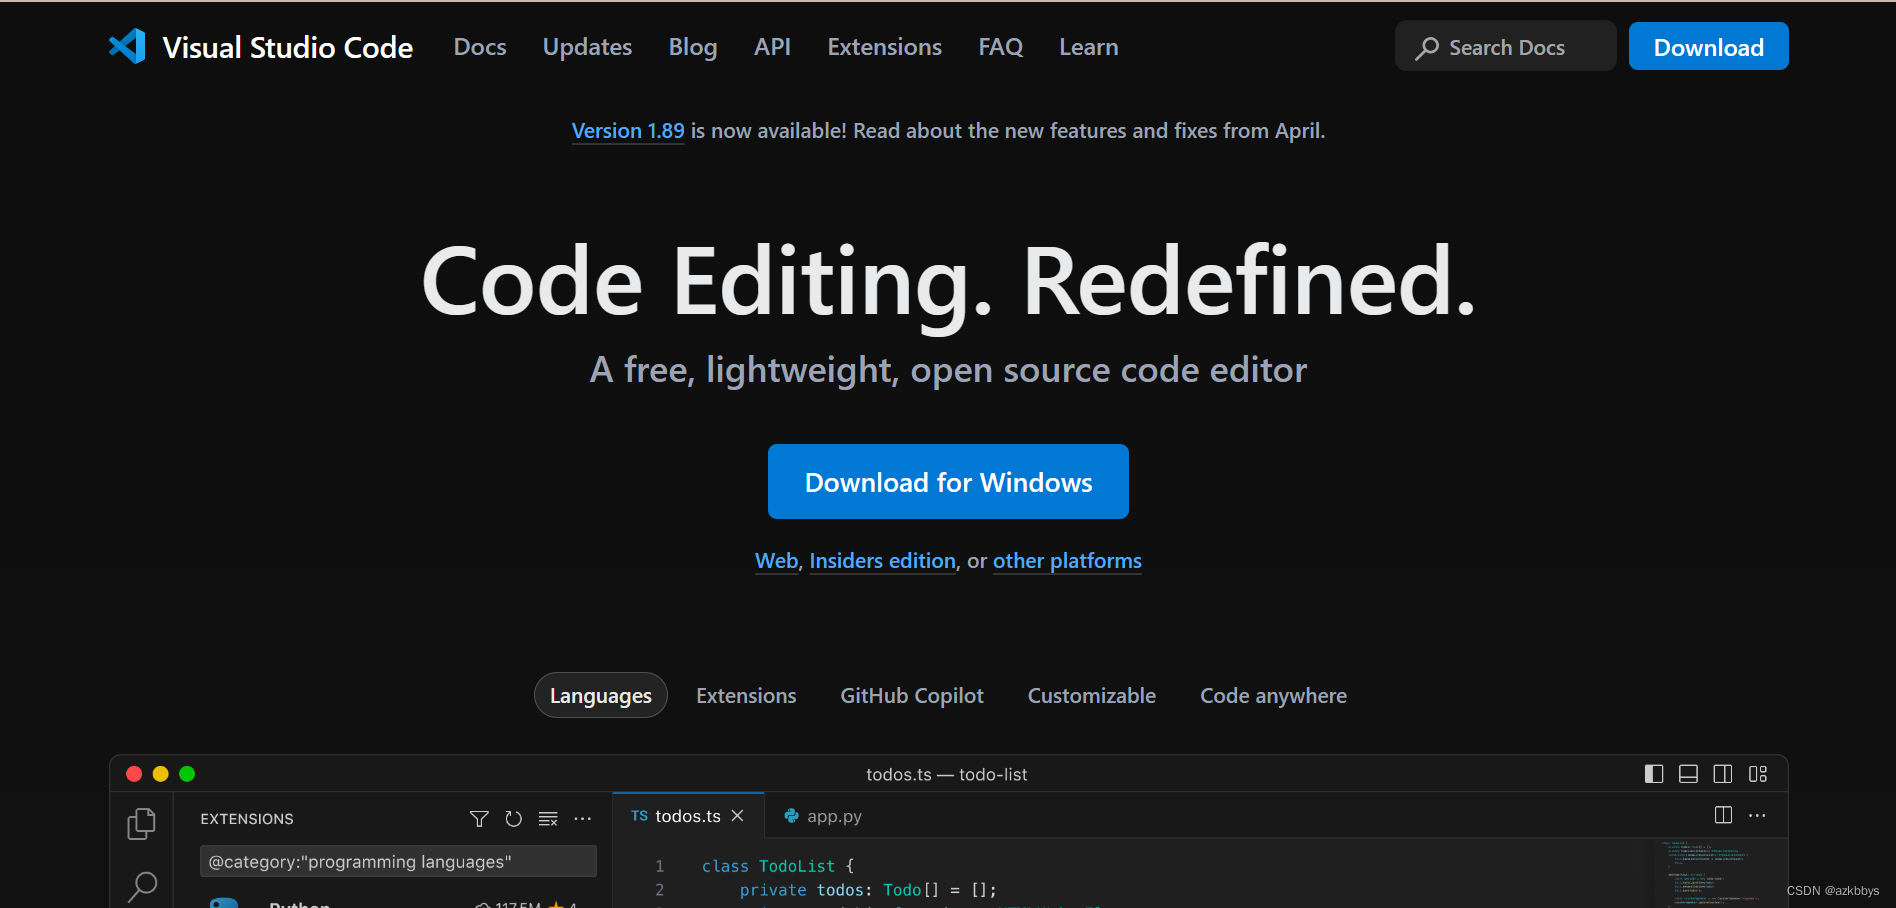Clear the extensions search results
The image size is (1896, 908).
tap(548, 818)
